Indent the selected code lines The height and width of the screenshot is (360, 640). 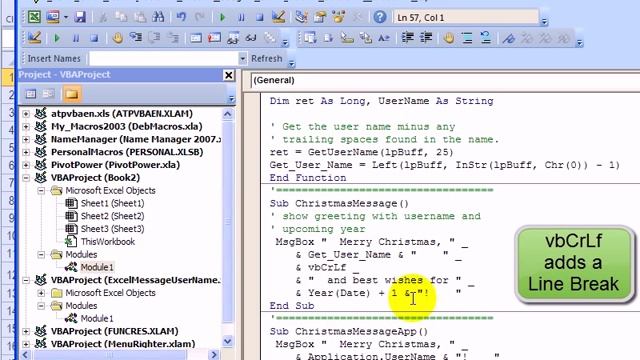[407, 38]
